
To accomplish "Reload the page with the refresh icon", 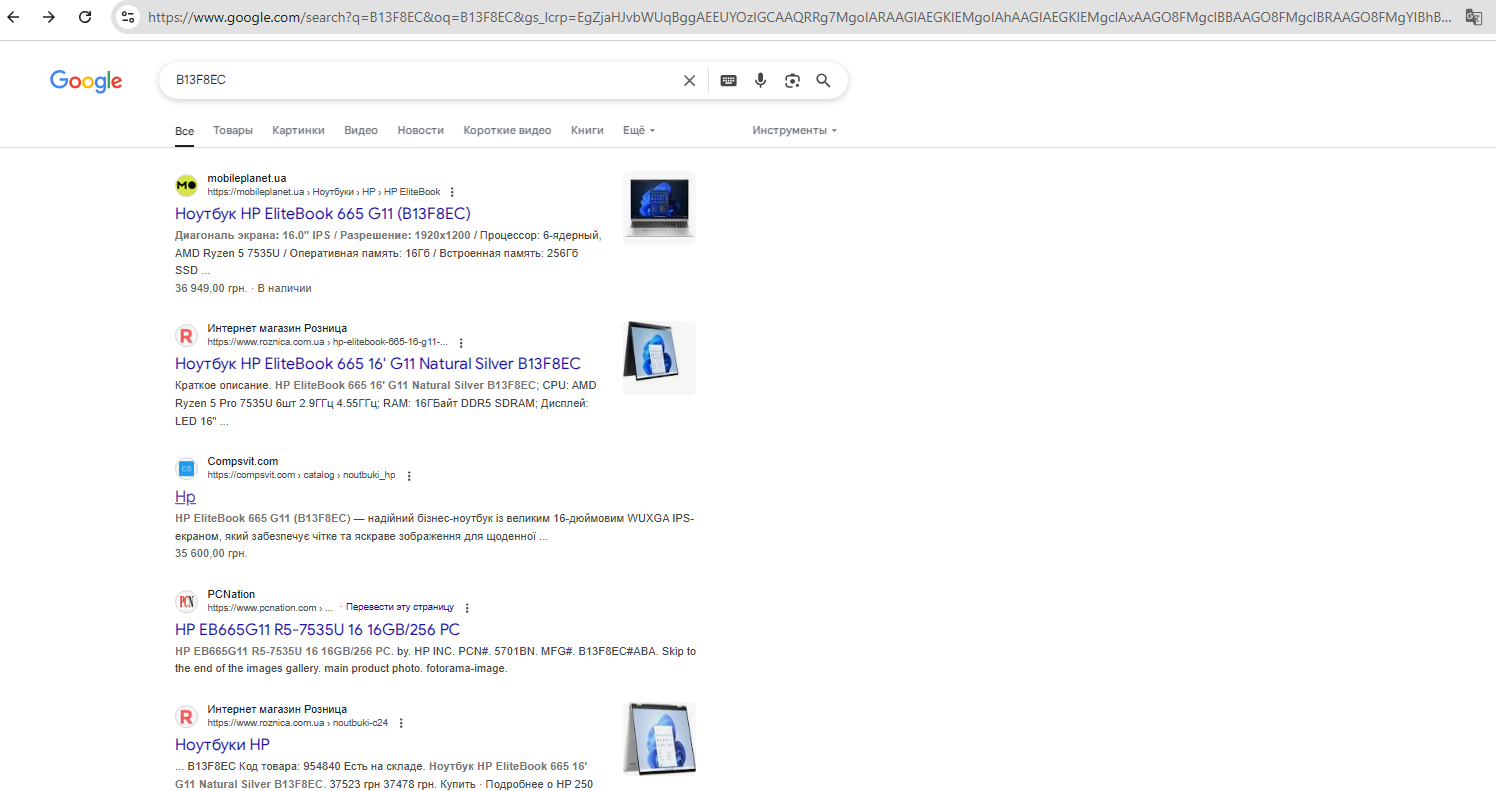I will pyautogui.click(x=86, y=17).
